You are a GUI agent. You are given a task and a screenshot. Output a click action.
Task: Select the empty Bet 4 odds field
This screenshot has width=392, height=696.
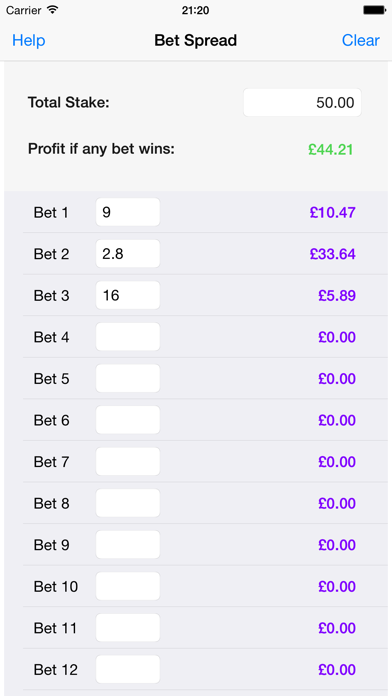pyautogui.click(x=128, y=337)
